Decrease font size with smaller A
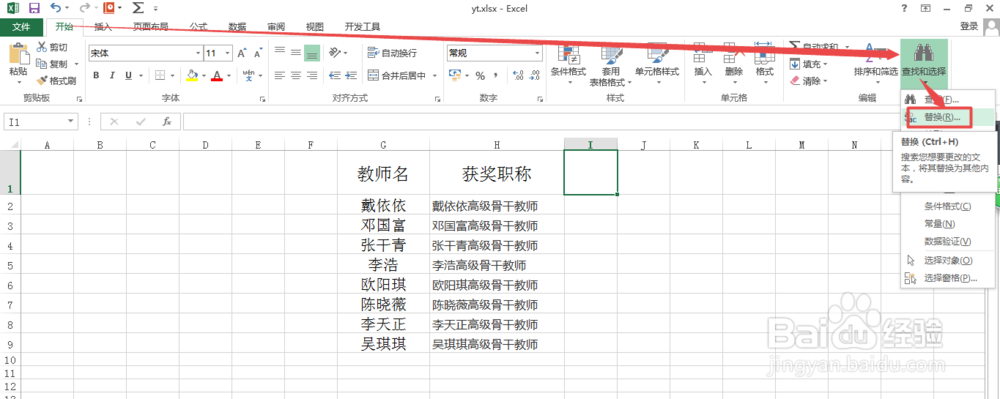The width and height of the screenshot is (1000, 399). point(258,53)
